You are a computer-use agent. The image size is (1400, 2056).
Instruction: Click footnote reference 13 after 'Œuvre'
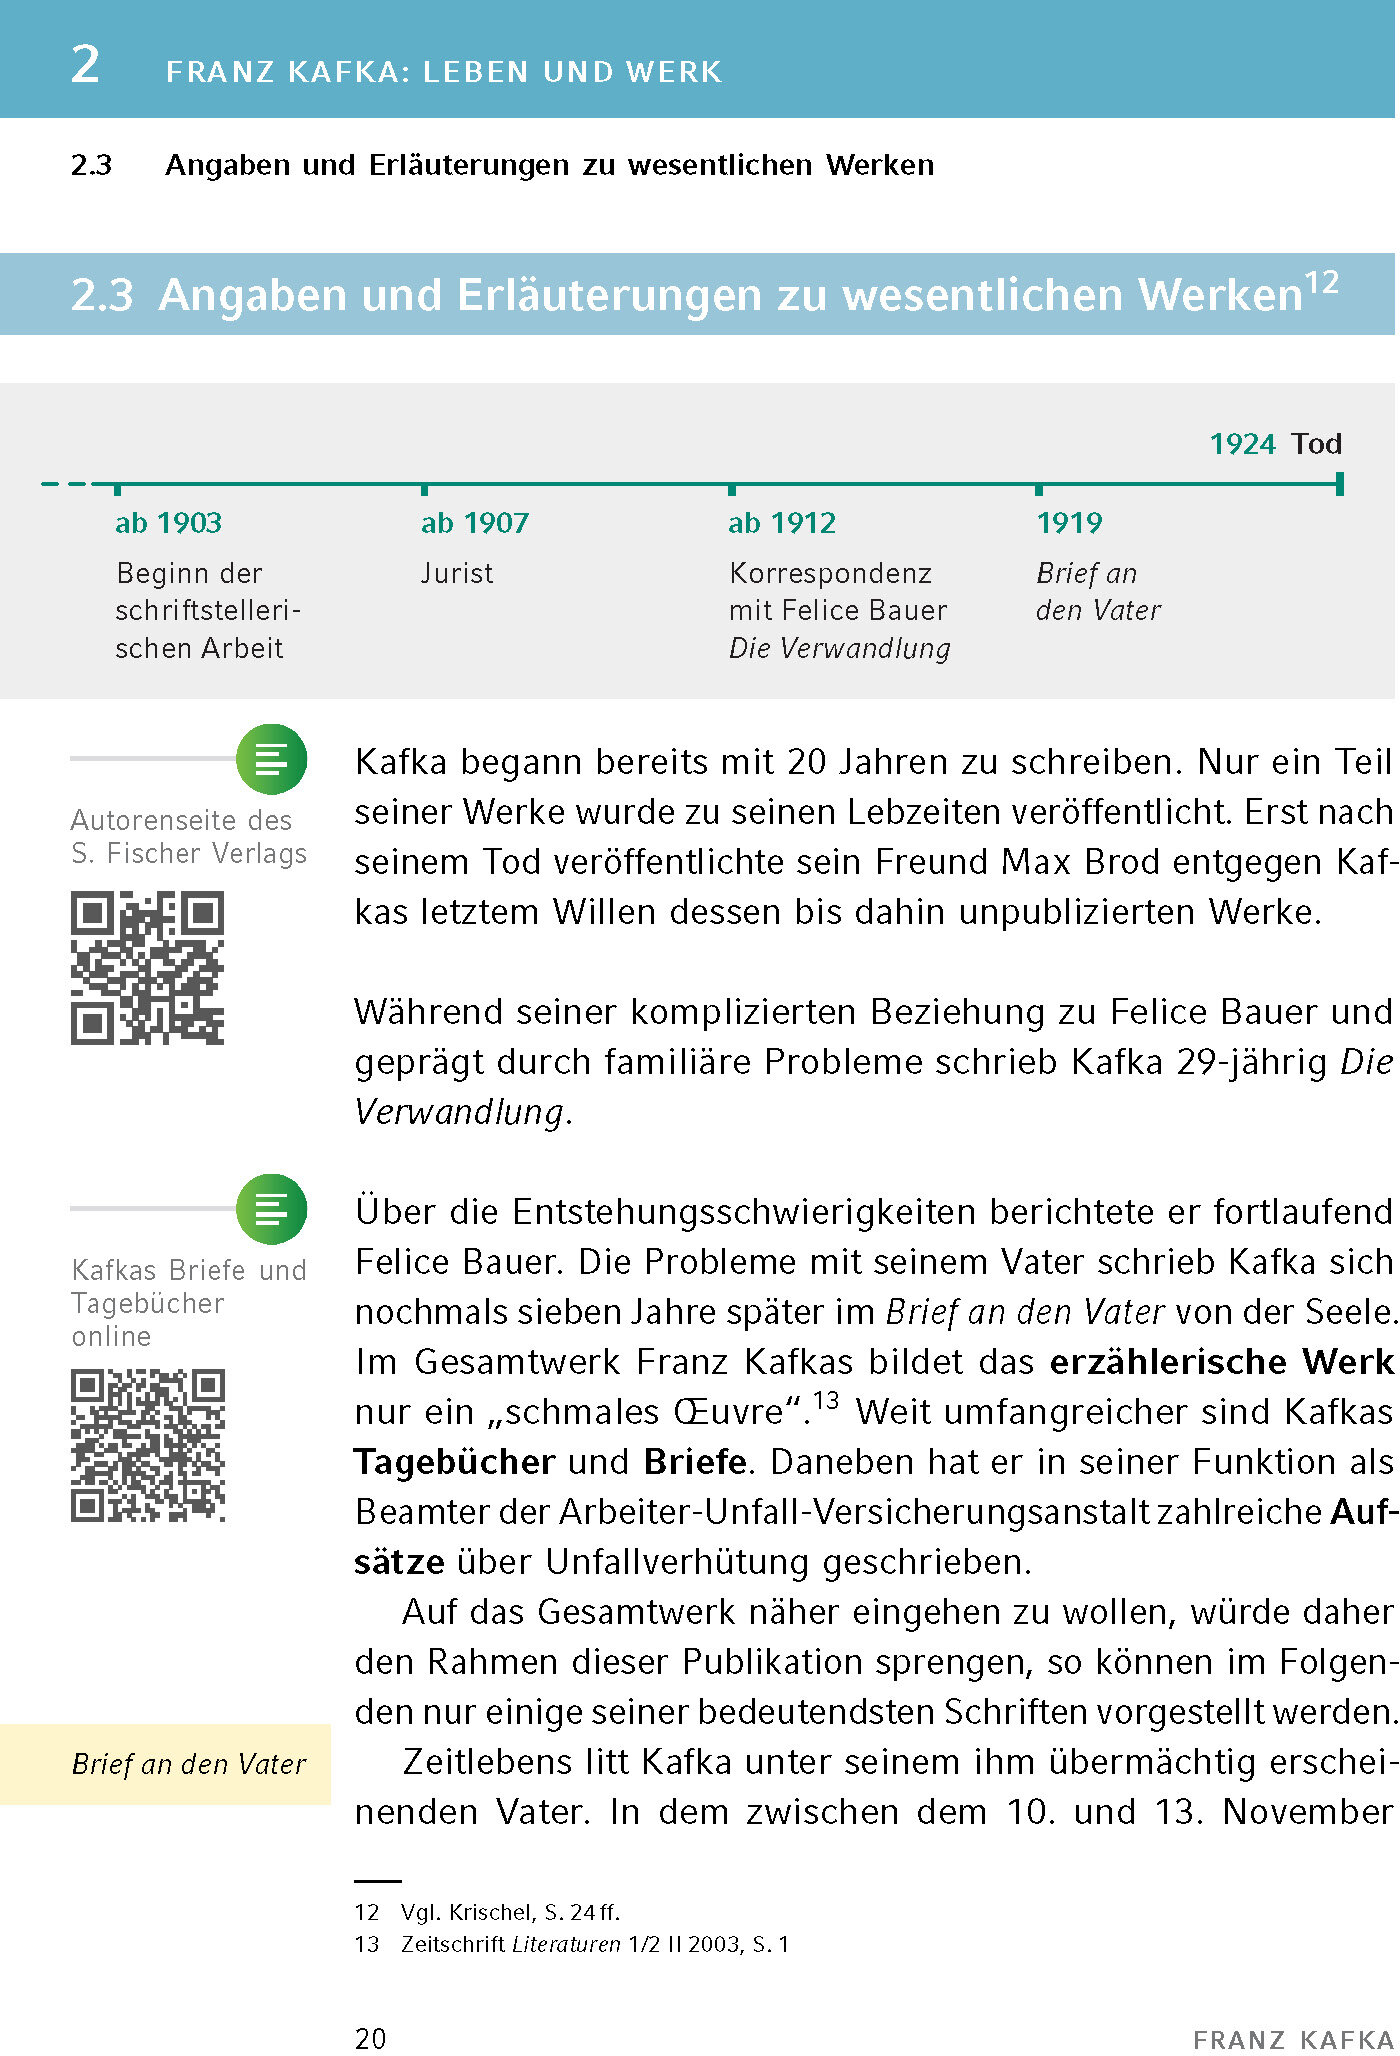[x=826, y=1400]
